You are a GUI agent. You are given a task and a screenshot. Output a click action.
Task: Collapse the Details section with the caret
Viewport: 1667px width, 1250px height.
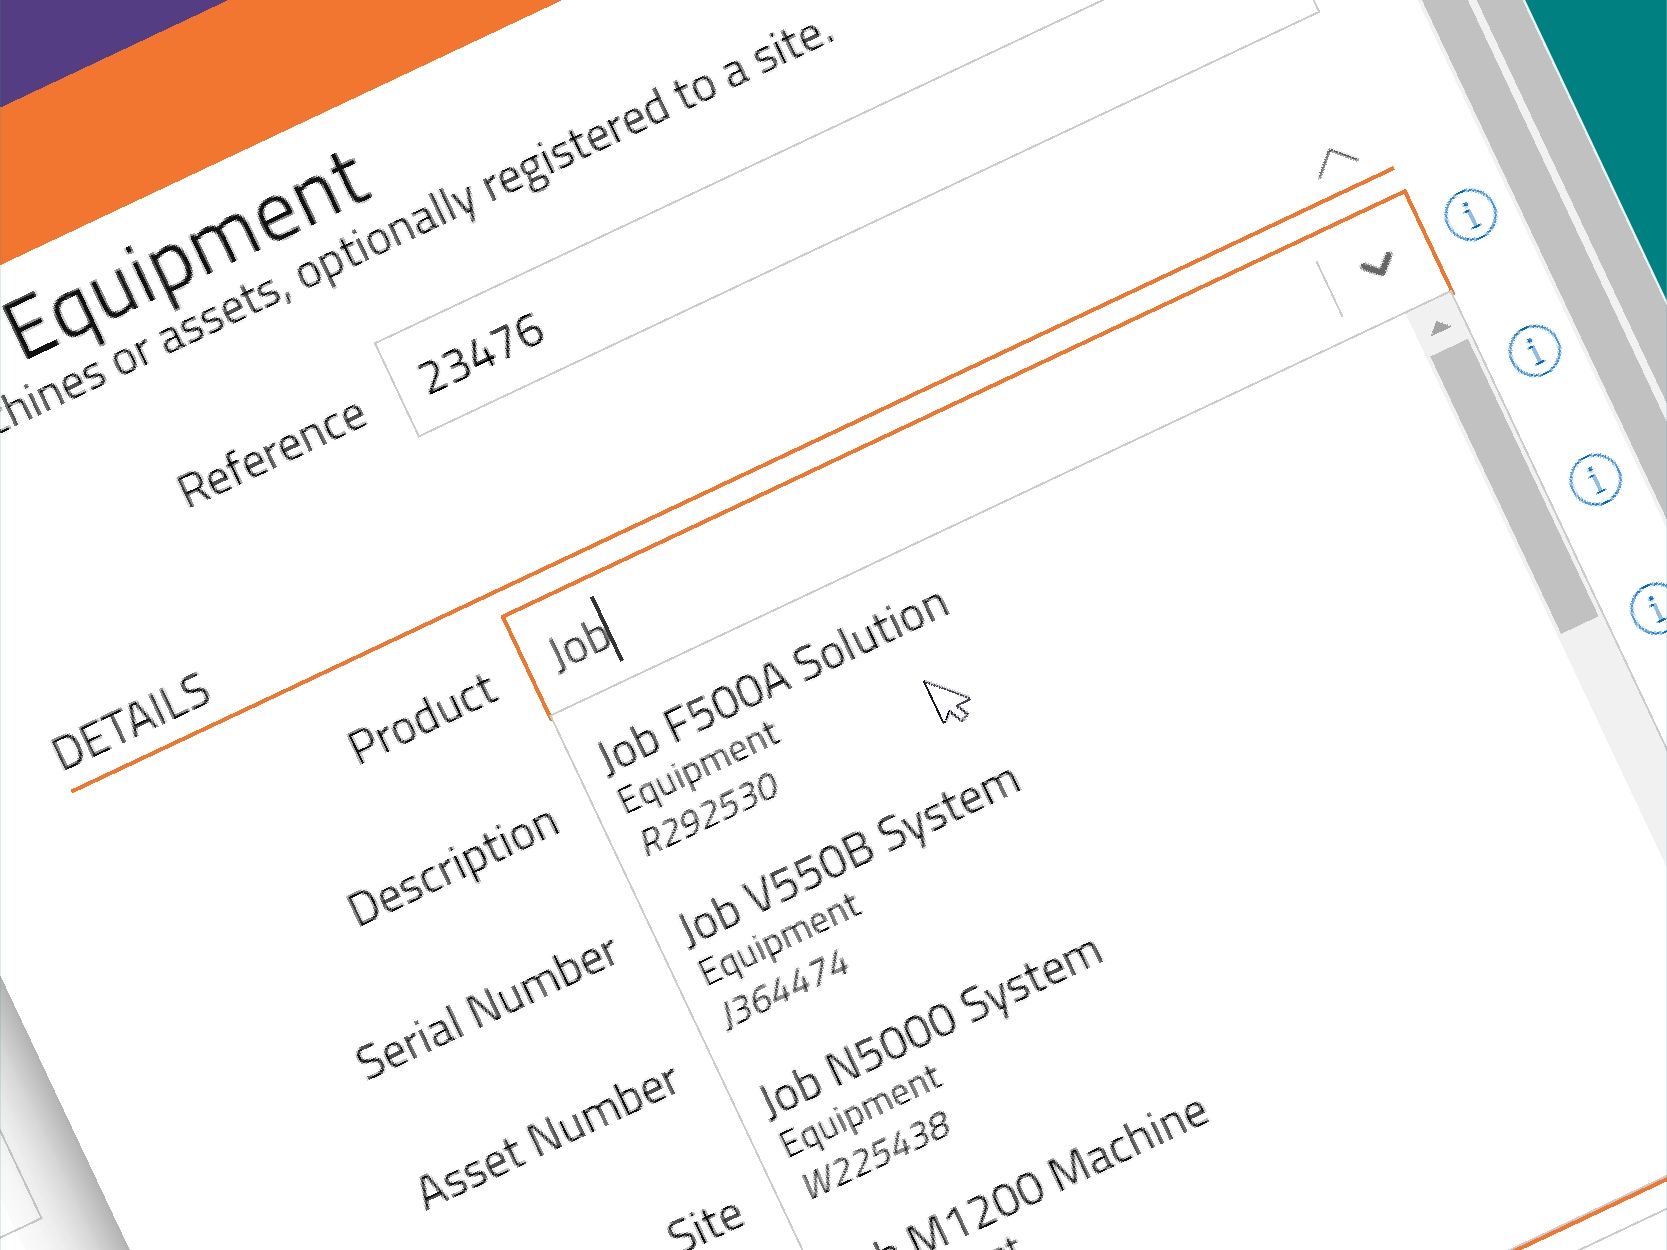(1338, 161)
